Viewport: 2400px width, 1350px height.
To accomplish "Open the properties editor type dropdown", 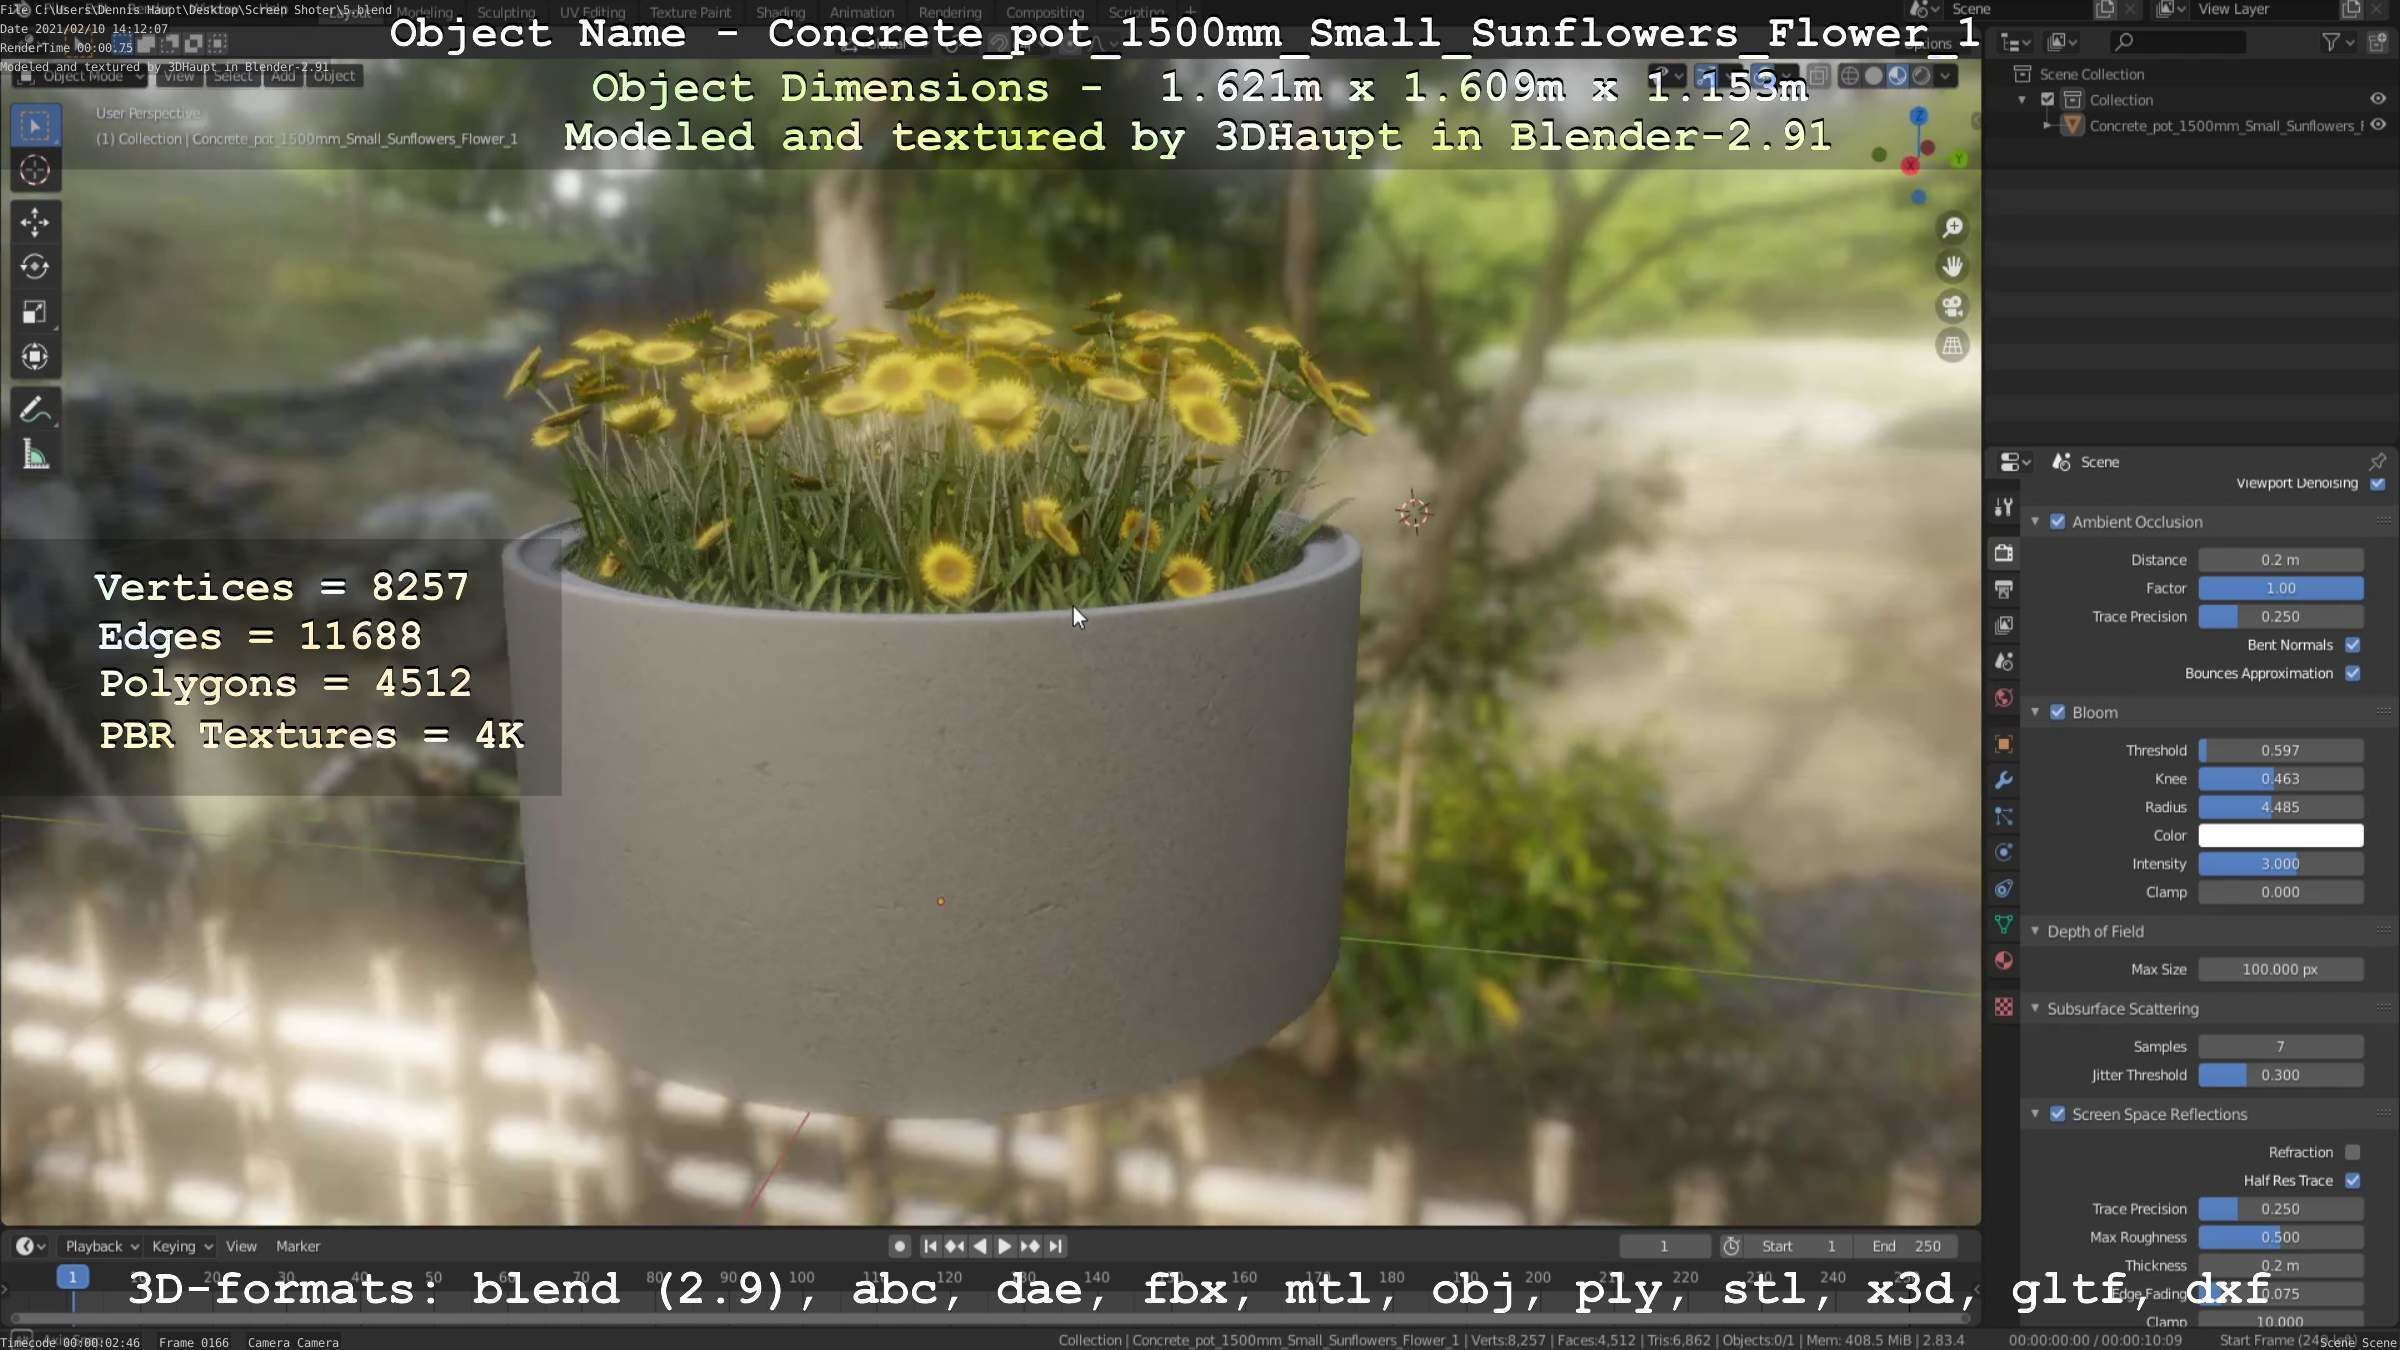I will point(2014,461).
